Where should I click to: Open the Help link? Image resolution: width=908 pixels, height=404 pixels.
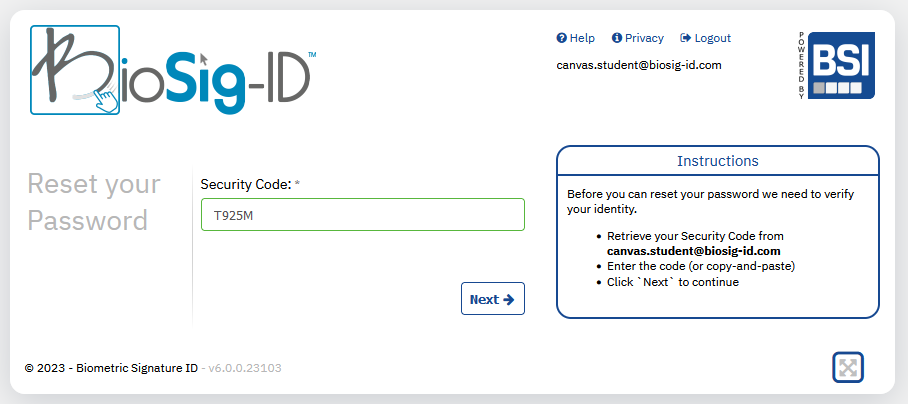[x=576, y=38]
